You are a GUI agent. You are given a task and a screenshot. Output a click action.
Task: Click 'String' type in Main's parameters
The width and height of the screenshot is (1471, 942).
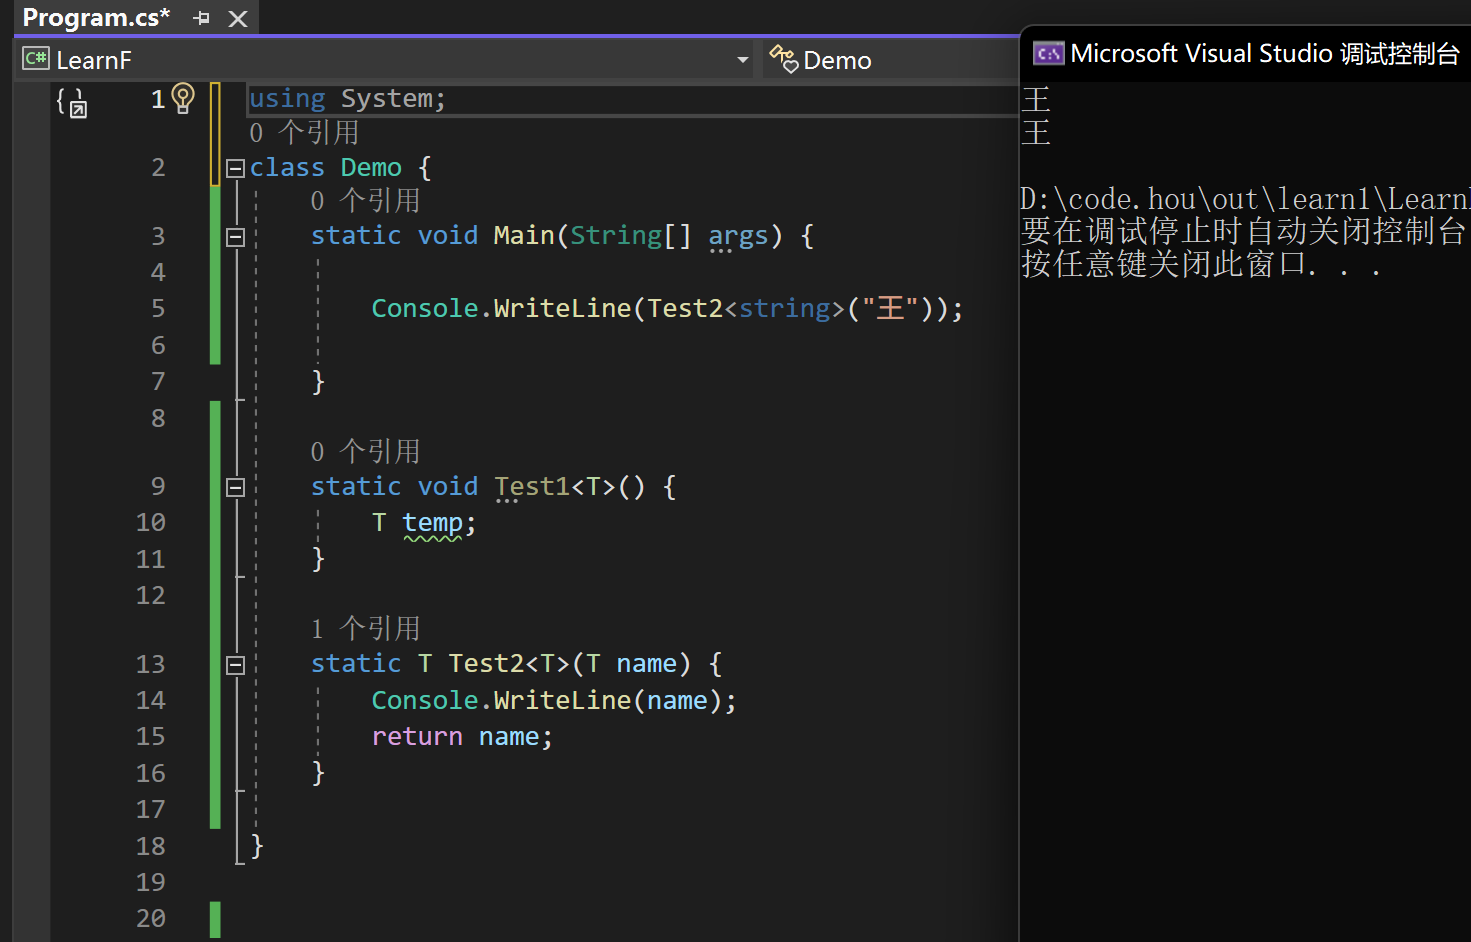616,235
